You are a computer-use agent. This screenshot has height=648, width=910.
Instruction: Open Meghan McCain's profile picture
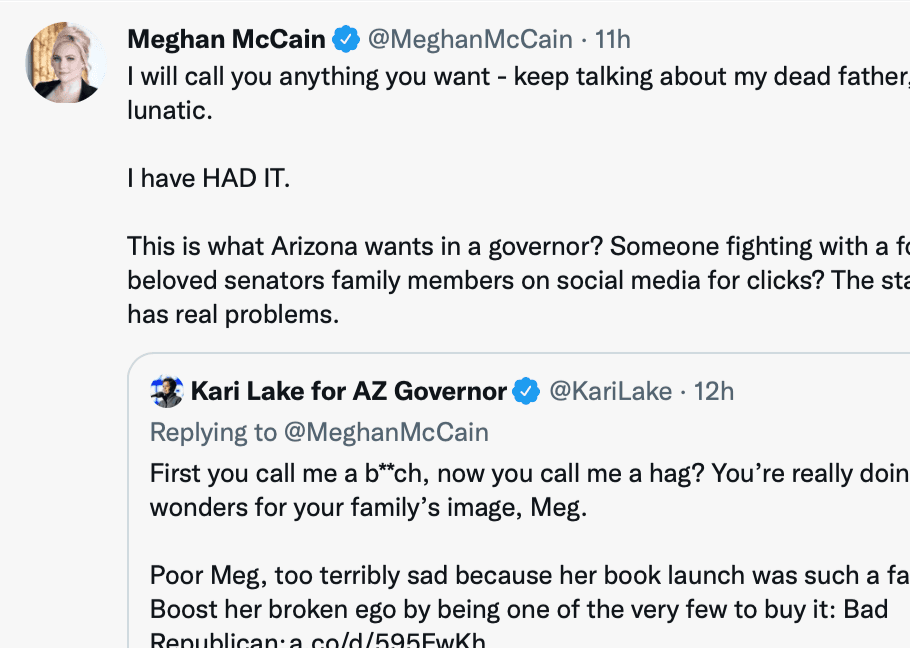(x=64, y=63)
